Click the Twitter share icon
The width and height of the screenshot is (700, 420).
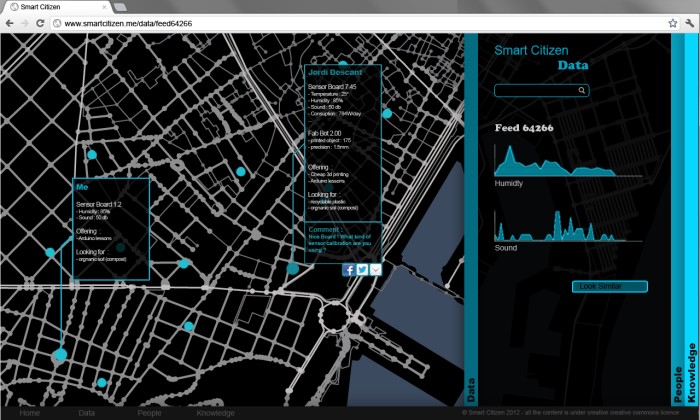(362, 269)
